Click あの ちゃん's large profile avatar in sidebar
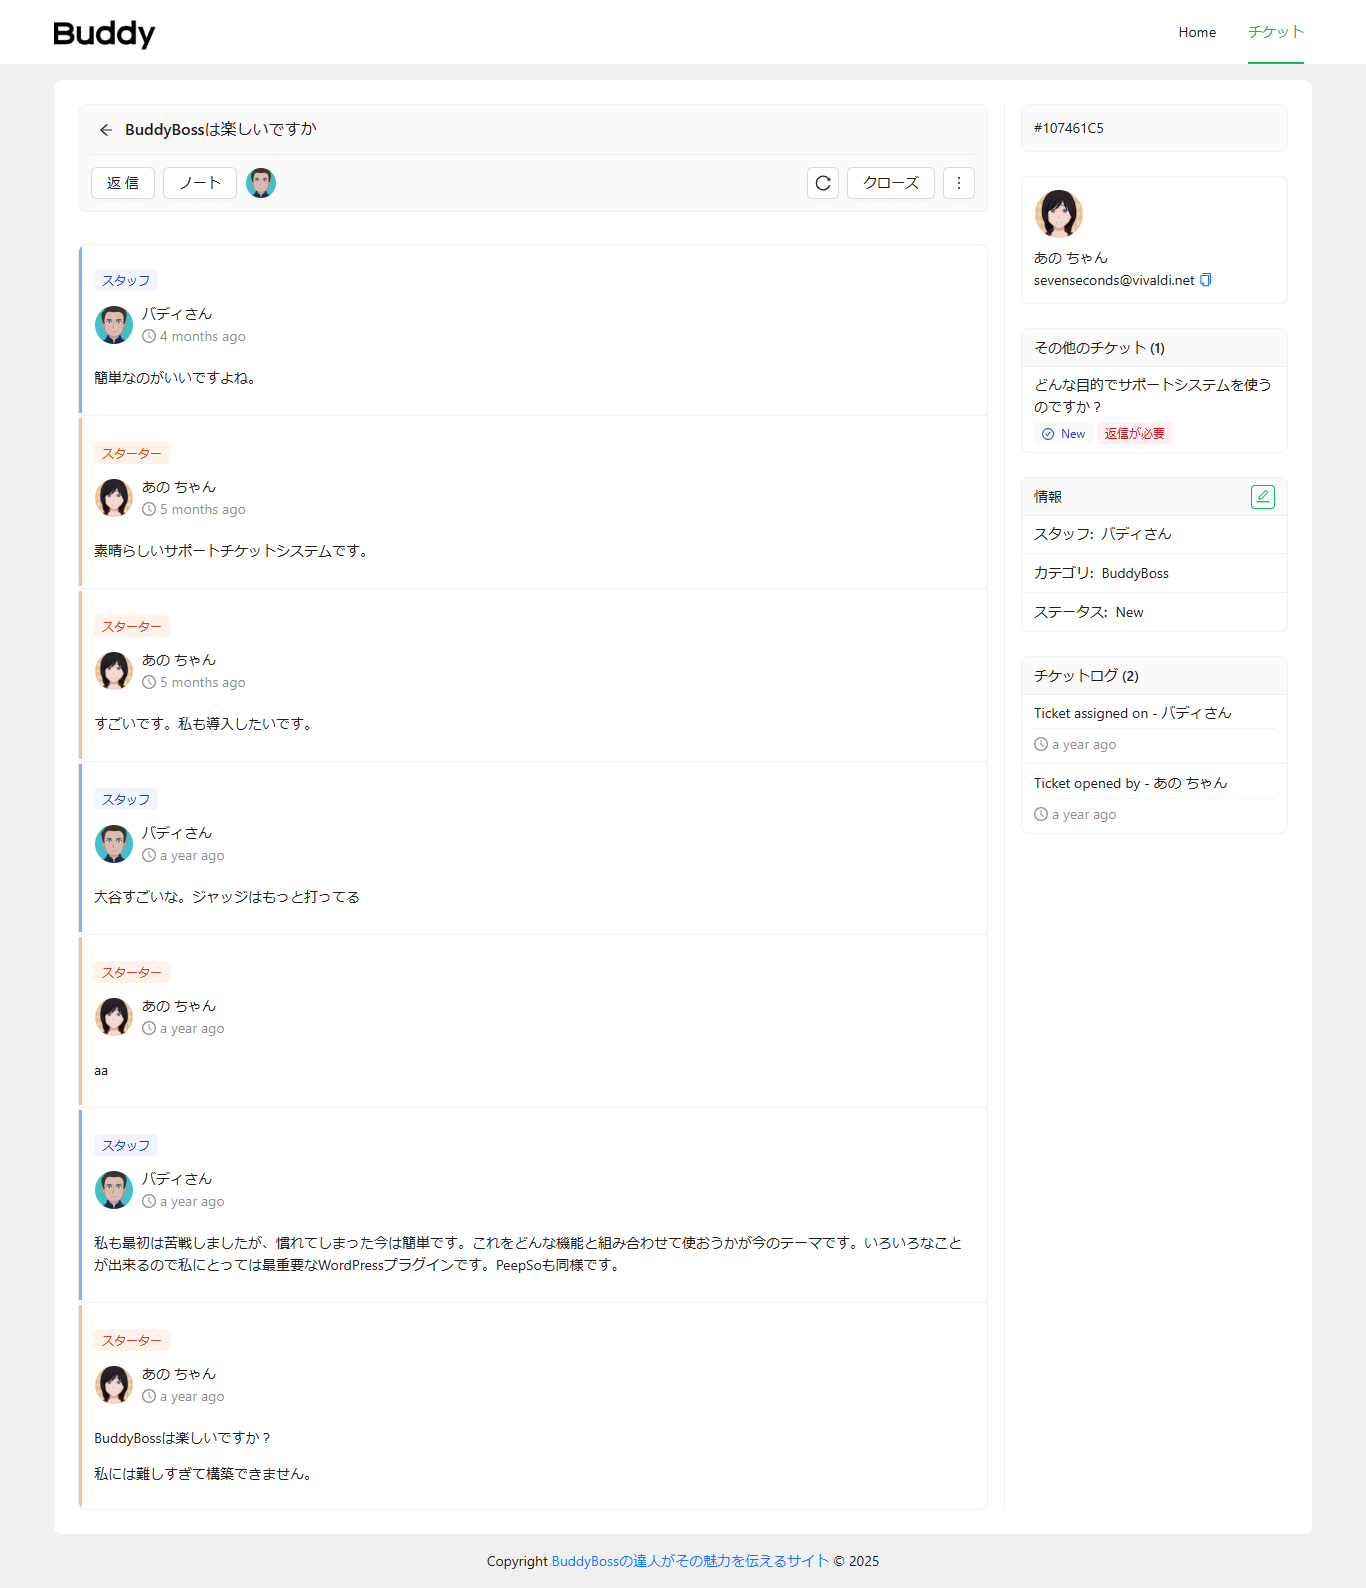Screen dimensions: 1366x1588 coord(1058,213)
